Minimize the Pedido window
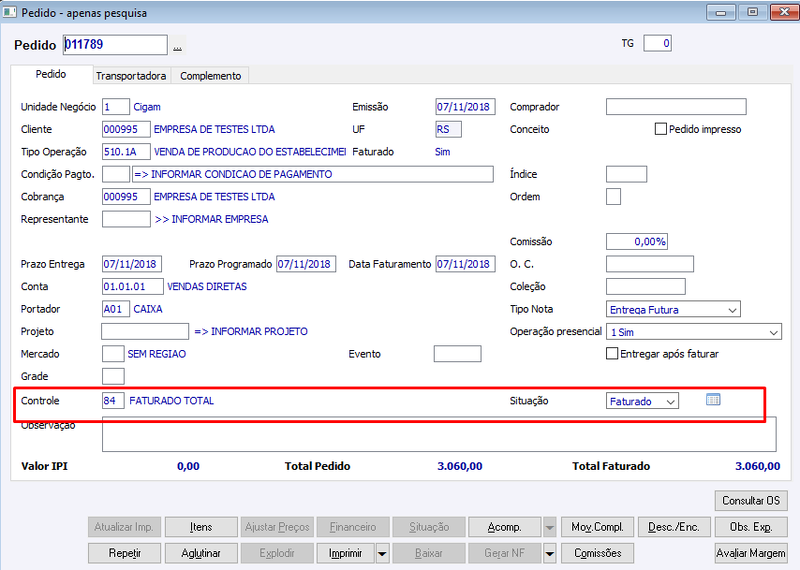The height and width of the screenshot is (570, 800). coord(721,12)
